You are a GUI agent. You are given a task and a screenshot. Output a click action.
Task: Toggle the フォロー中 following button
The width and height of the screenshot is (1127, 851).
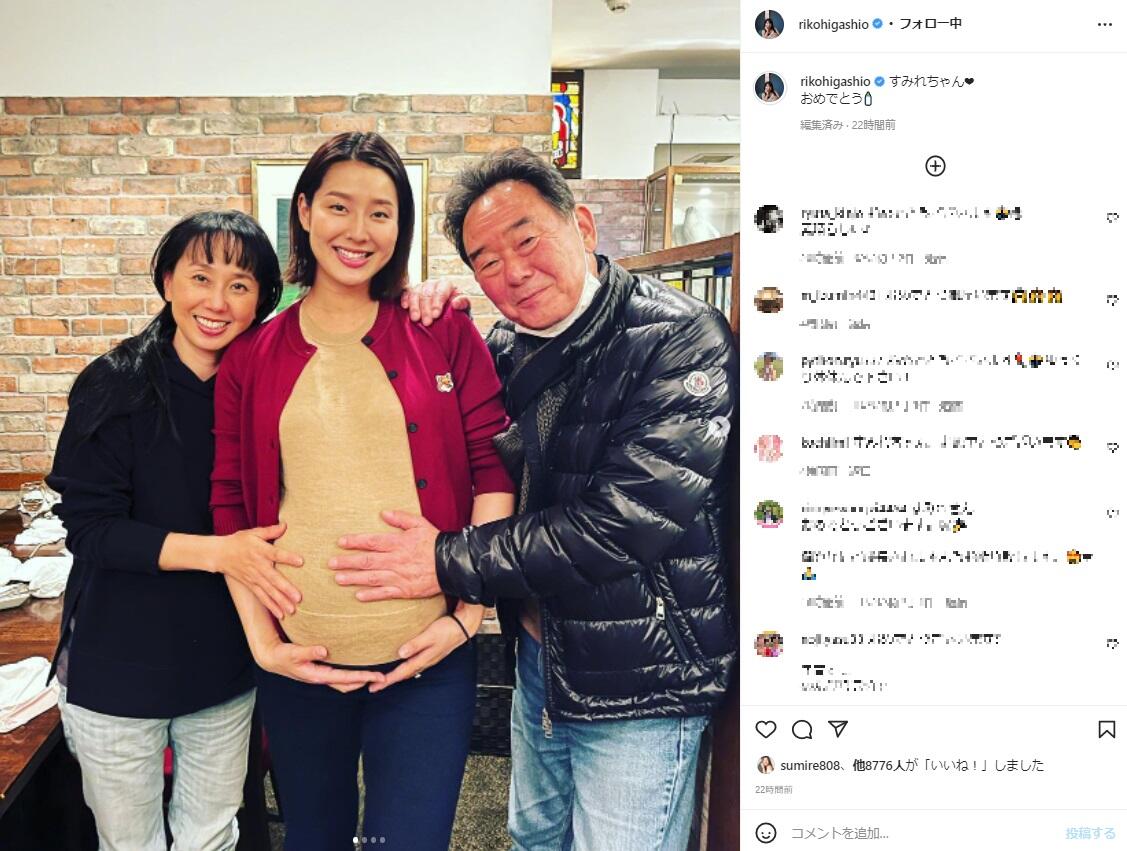click(x=930, y=24)
